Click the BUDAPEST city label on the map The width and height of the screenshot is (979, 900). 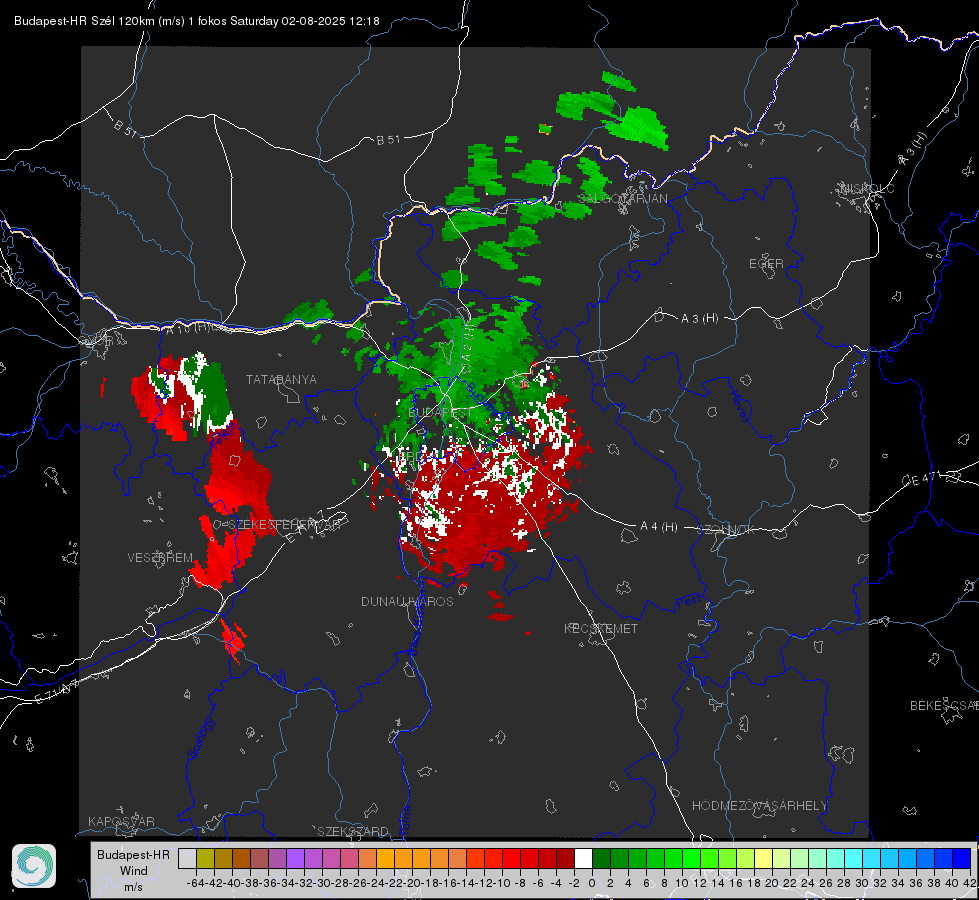440,413
